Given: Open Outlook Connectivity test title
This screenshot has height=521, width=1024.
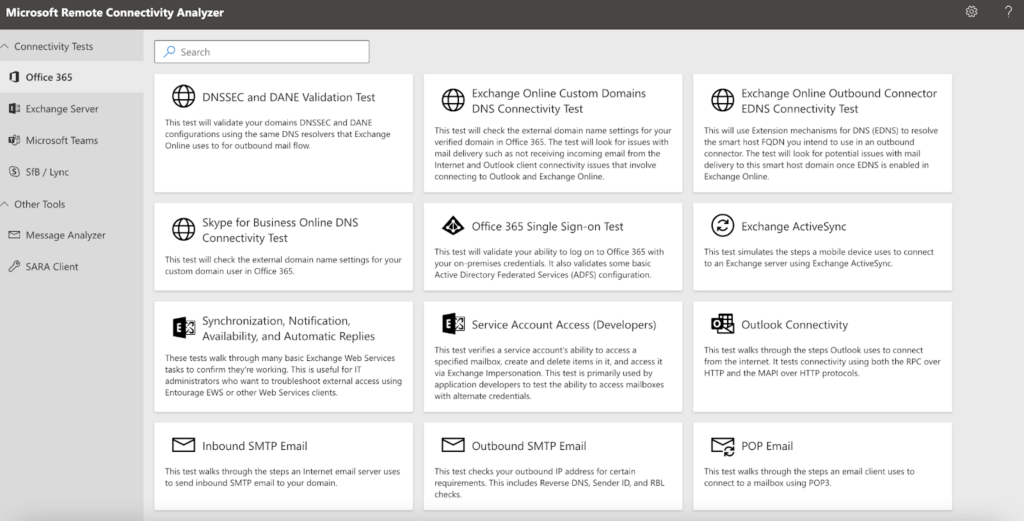Looking at the screenshot, I should click(795, 324).
